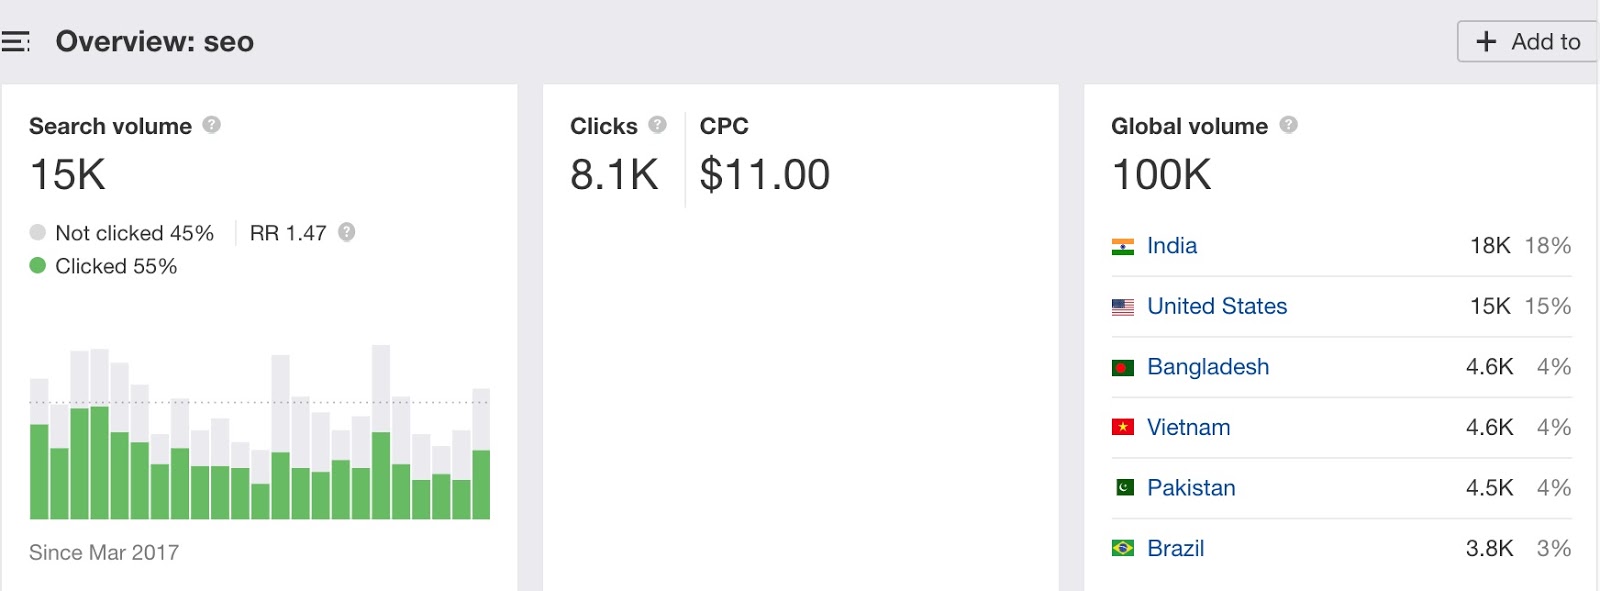Click the Bangladesh flag icon
Image resolution: width=1600 pixels, height=591 pixels.
click(x=1123, y=368)
